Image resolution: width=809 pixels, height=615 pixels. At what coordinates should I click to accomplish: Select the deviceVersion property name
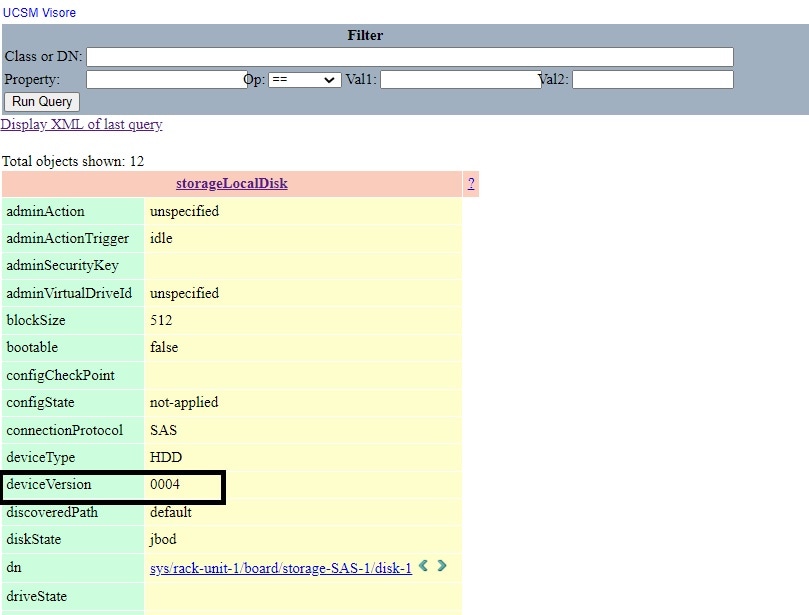pyautogui.click(x=48, y=484)
